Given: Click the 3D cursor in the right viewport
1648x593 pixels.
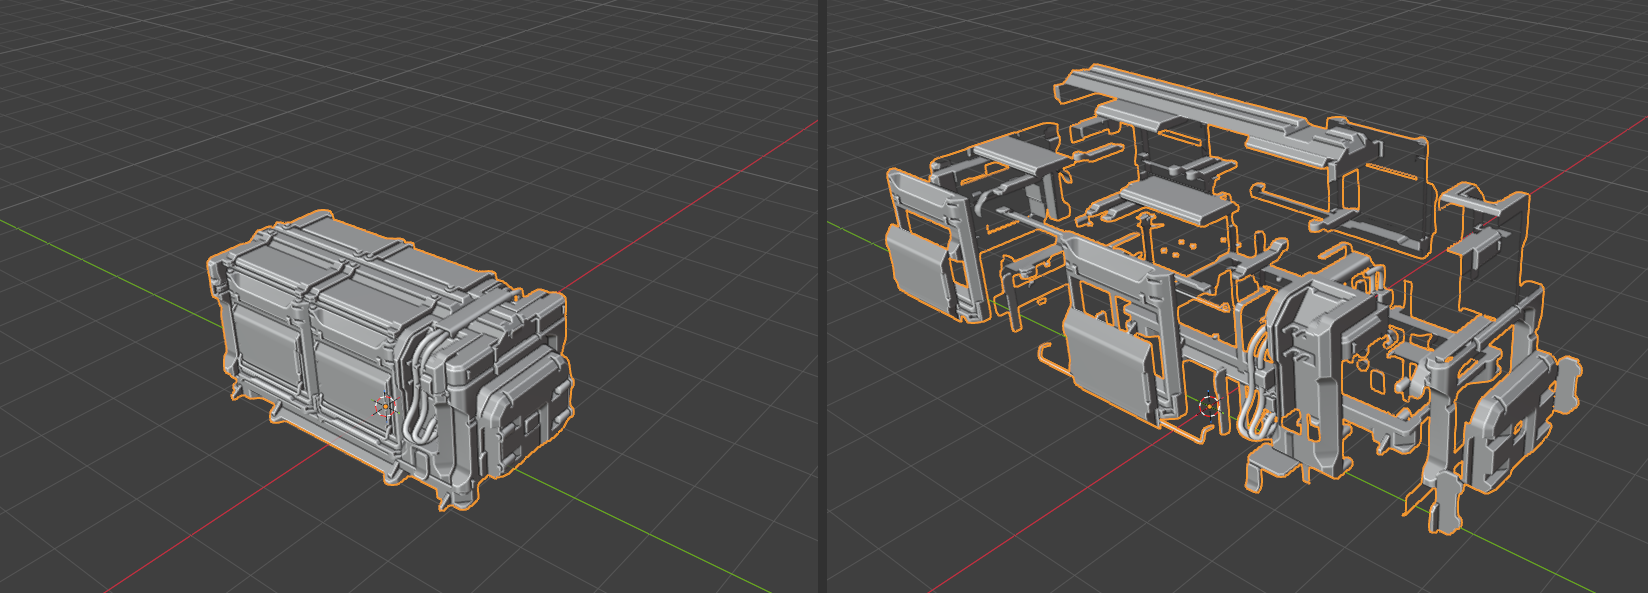Looking at the screenshot, I should (x=1209, y=406).
